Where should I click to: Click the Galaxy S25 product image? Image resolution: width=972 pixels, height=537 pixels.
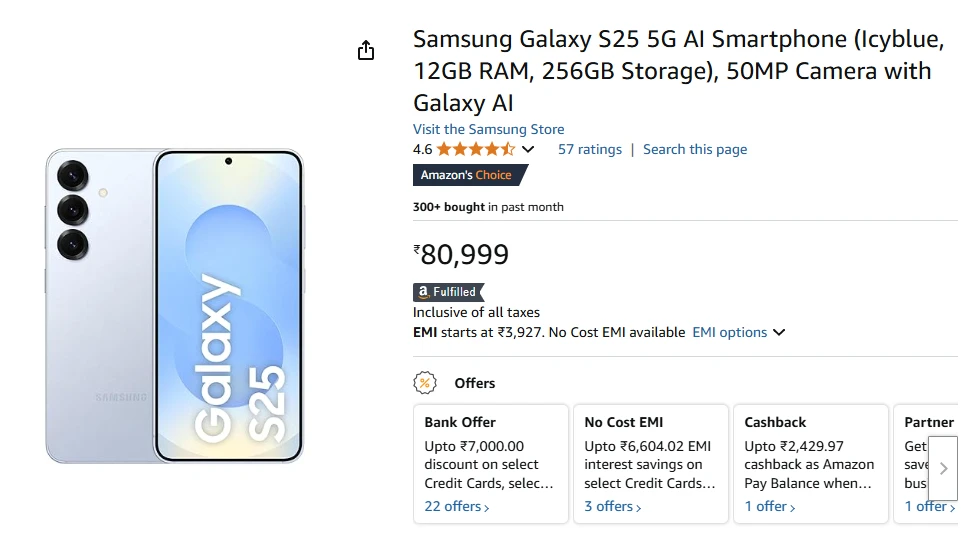point(174,305)
